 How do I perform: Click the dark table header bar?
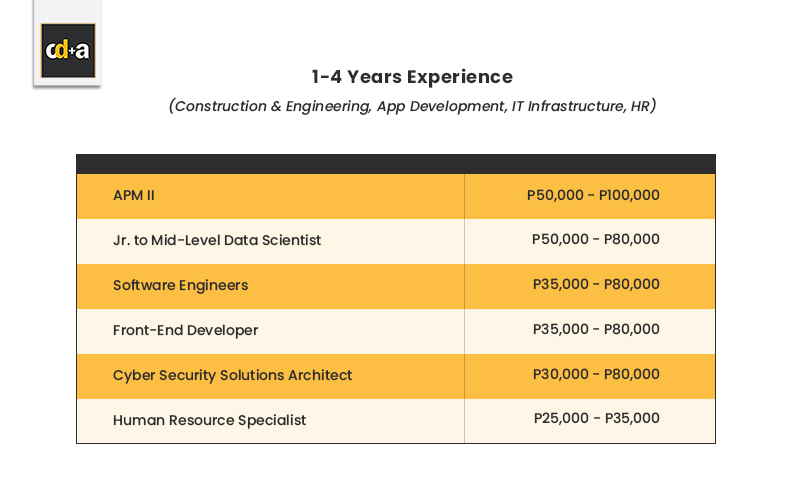396,164
